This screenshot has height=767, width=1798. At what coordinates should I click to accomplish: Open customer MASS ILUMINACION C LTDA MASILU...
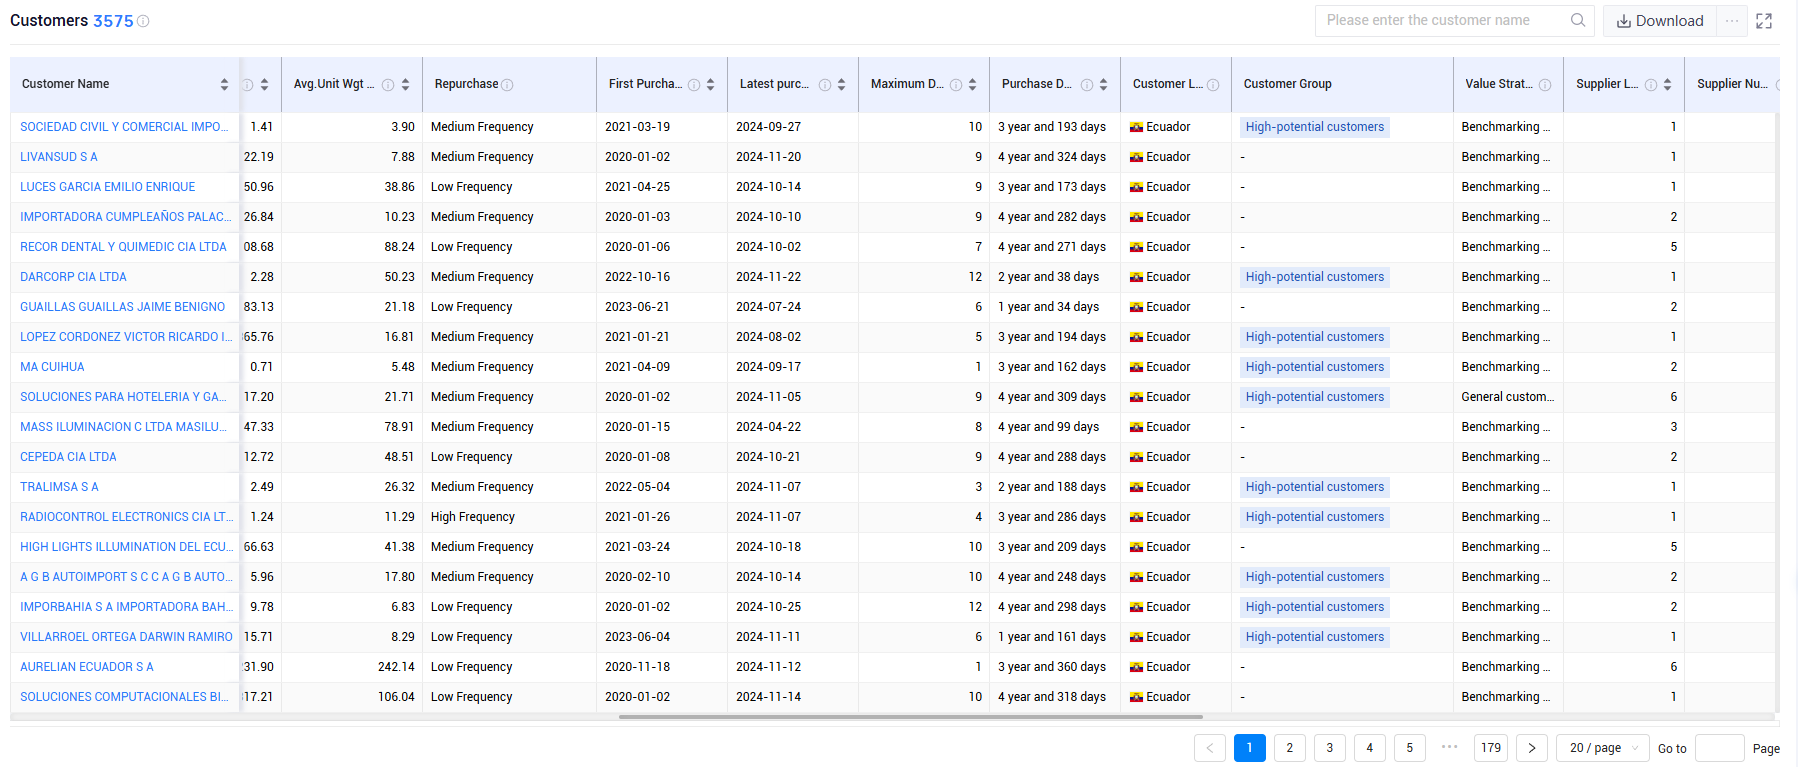123,427
